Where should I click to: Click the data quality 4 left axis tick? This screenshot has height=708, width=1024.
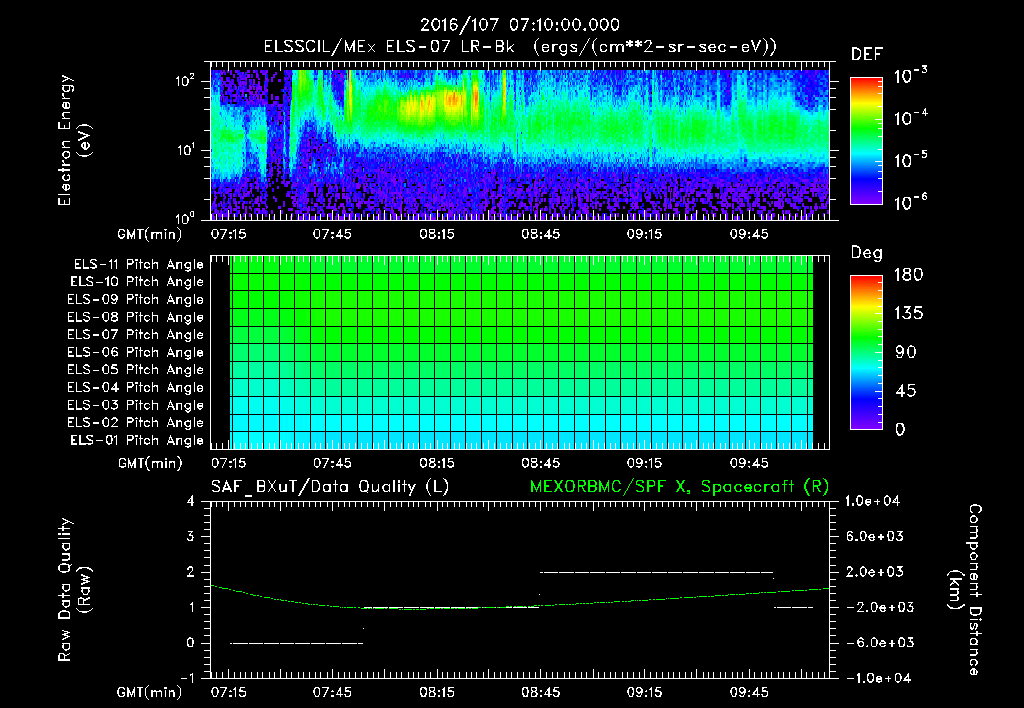click(x=191, y=502)
